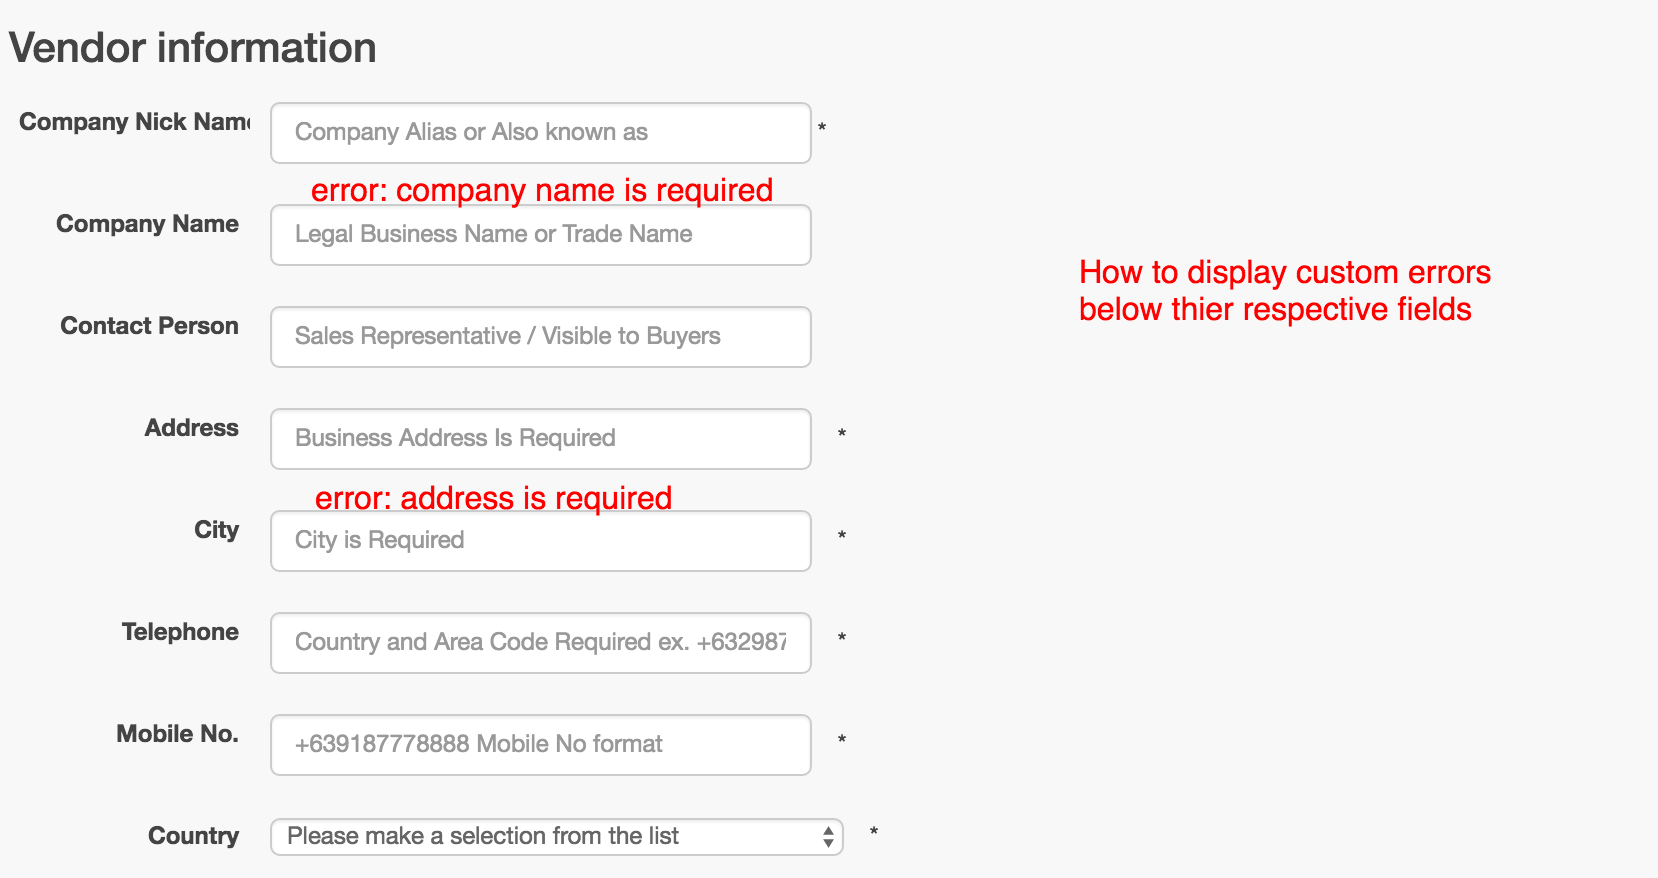Image resolution: width=1658 pixels, height=878 pixels.
Task: Select the Business Address input field
Action: click(x=540, y=439)
